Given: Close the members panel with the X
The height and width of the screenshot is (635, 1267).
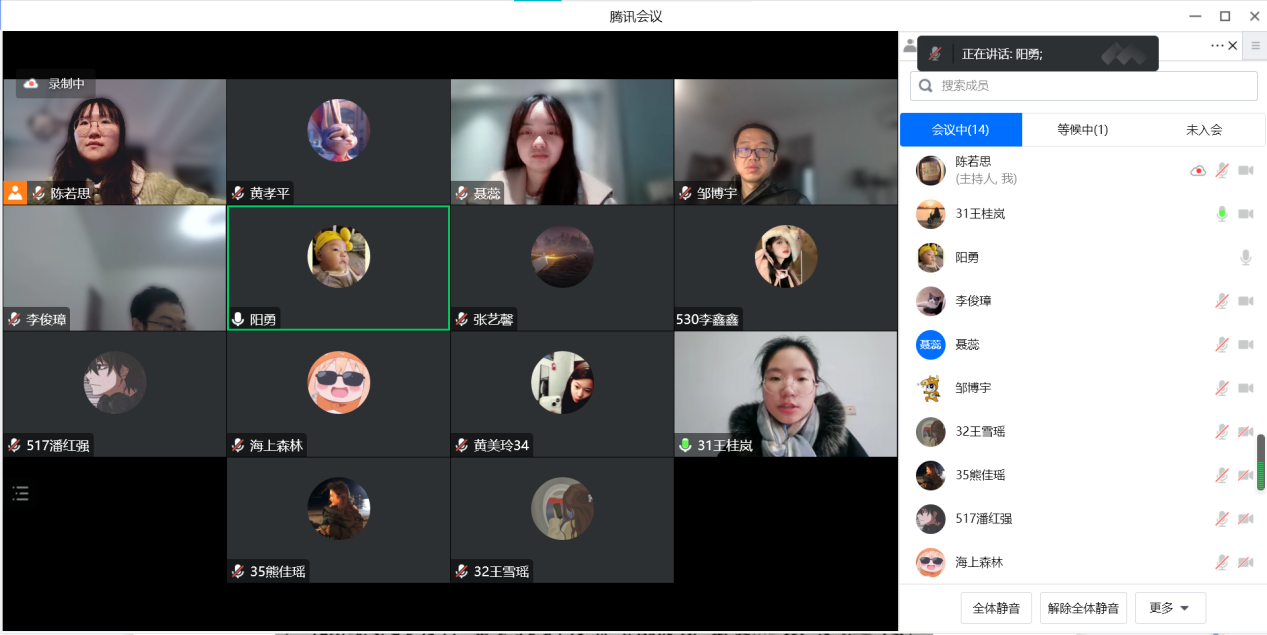Looking at the screenshot, I should point(1233,46).
